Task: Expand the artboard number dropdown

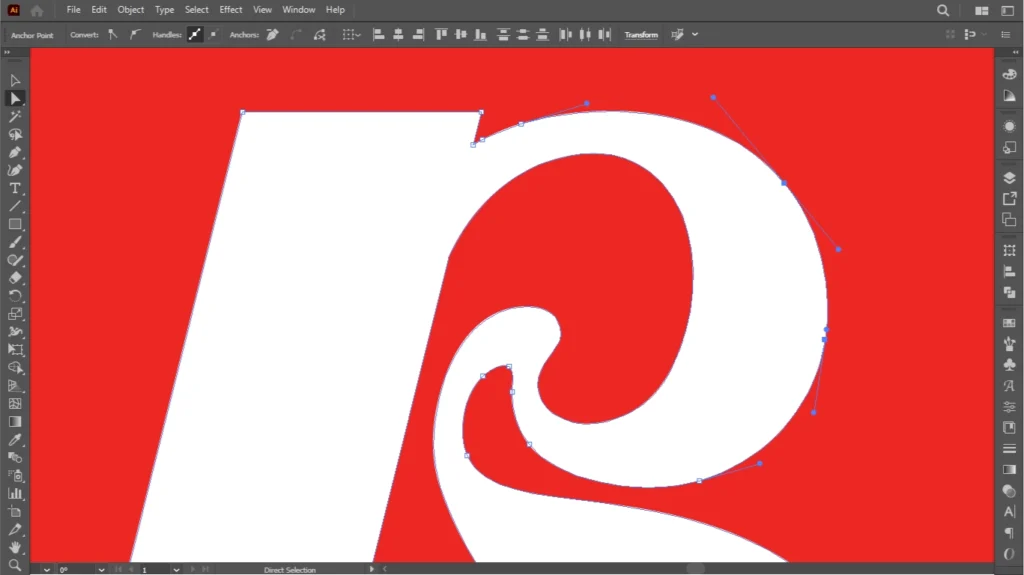Action: pyautogui.click(x=176, y=569)
